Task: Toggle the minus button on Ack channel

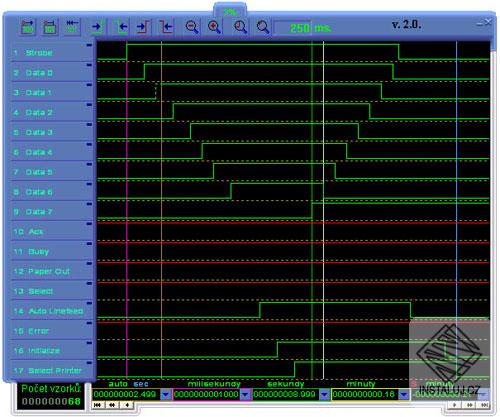Action: click(x=89, y=224)
